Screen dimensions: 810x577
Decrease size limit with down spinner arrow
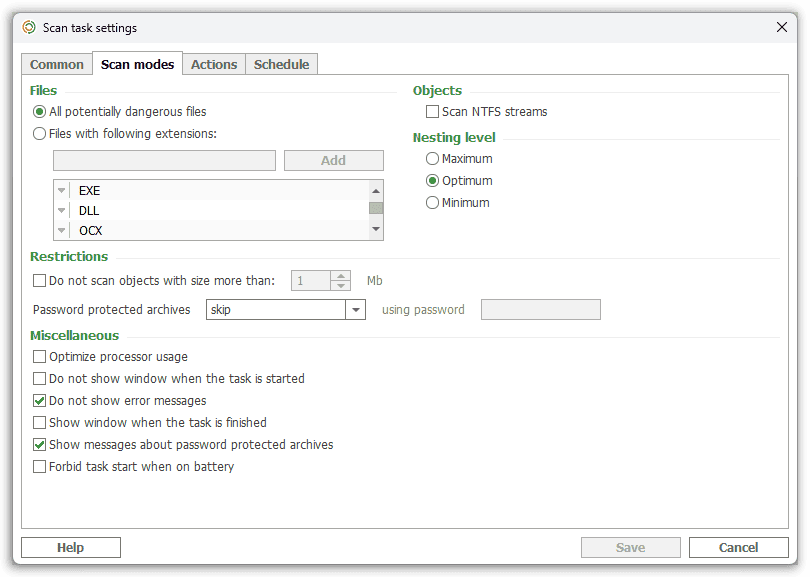[341, 286]
